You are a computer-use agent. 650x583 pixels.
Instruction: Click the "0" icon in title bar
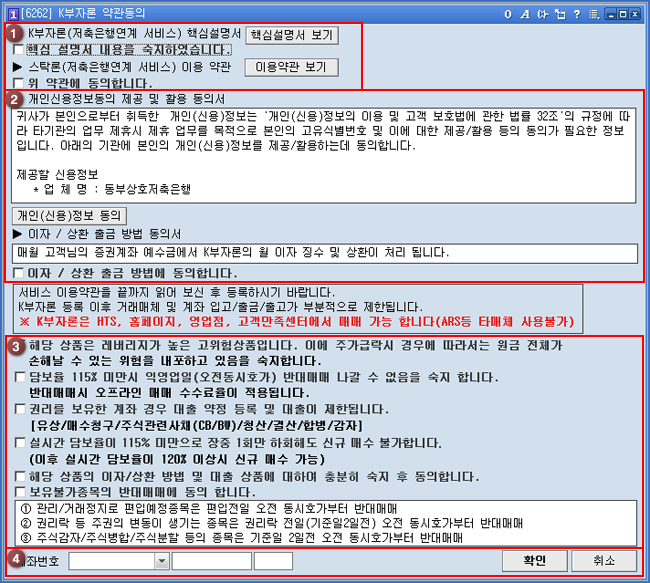510,12
